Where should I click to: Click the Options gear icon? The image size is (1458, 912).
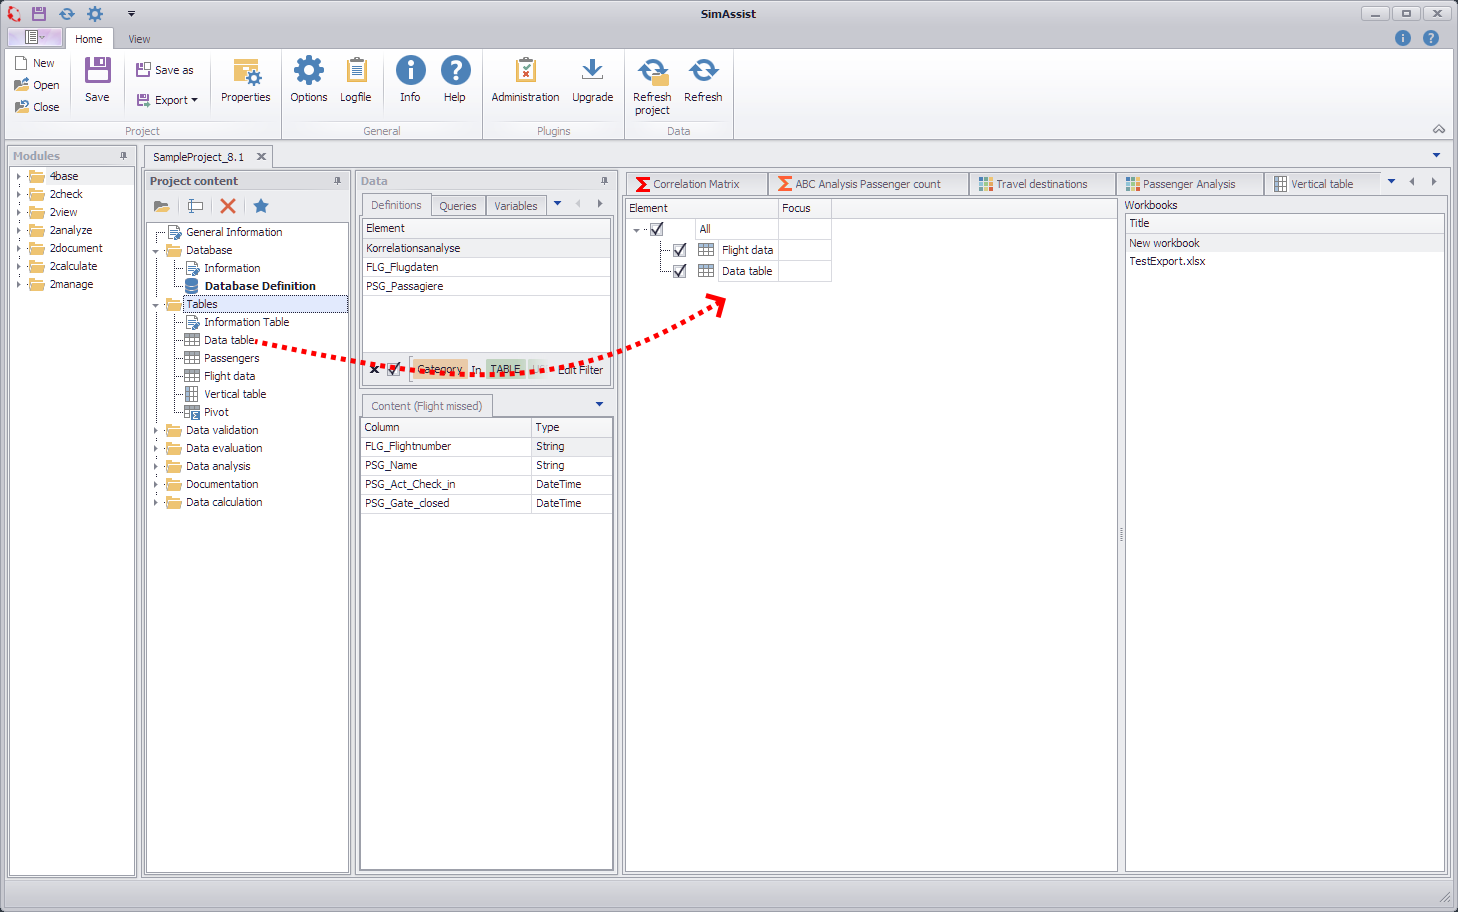click(x=308, y=80)
